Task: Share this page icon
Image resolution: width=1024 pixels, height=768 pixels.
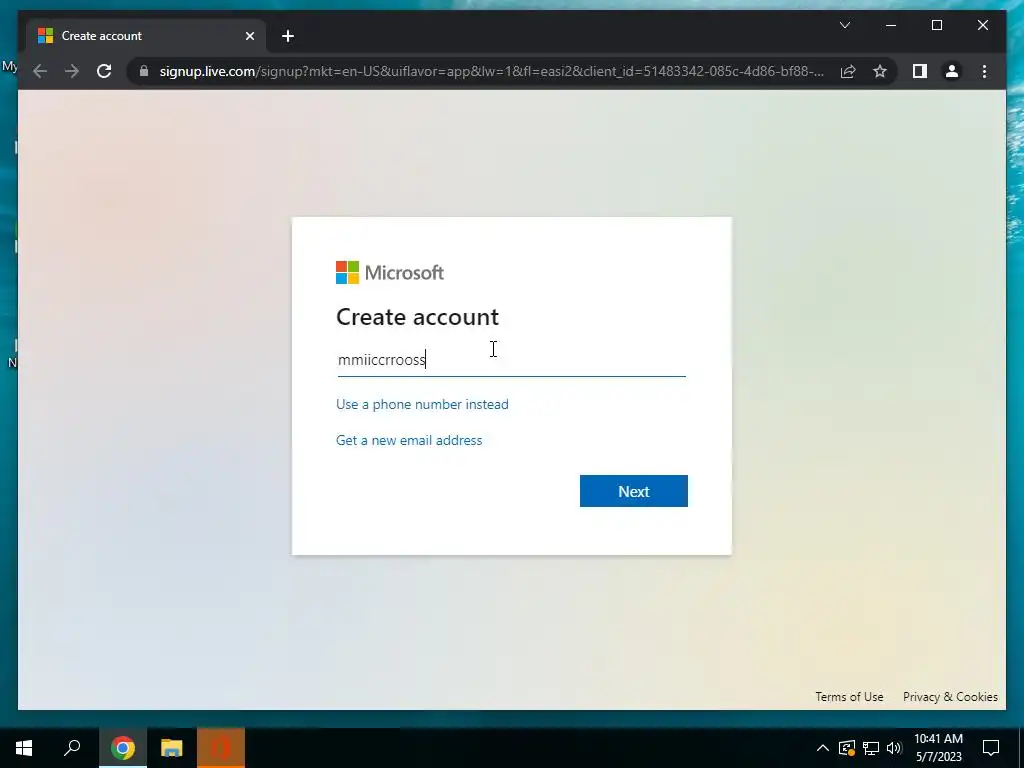Action: click(x=848, y=71)
